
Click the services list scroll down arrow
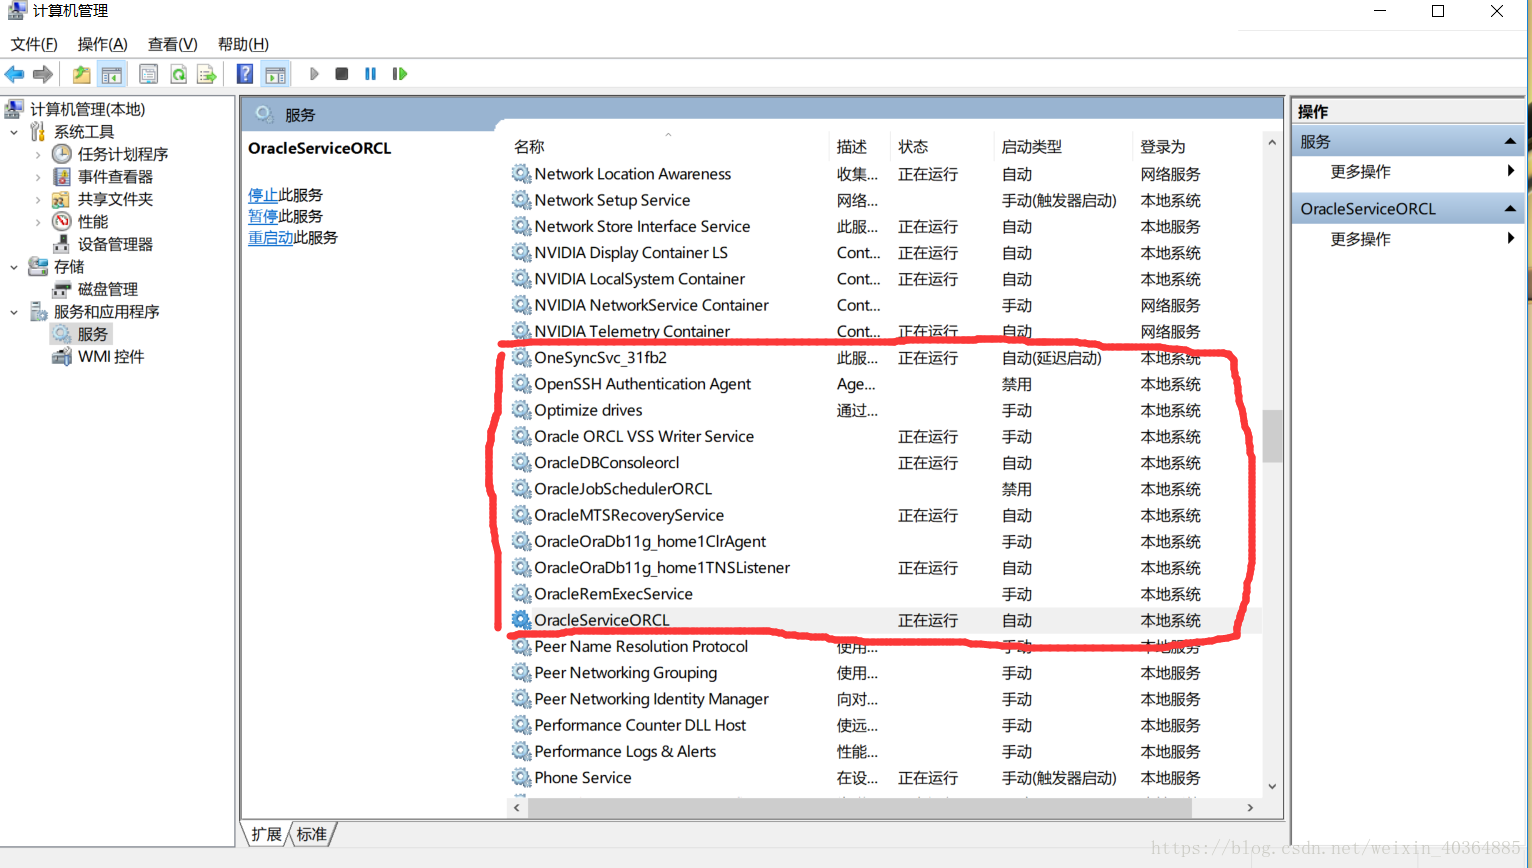(1272, 787)
